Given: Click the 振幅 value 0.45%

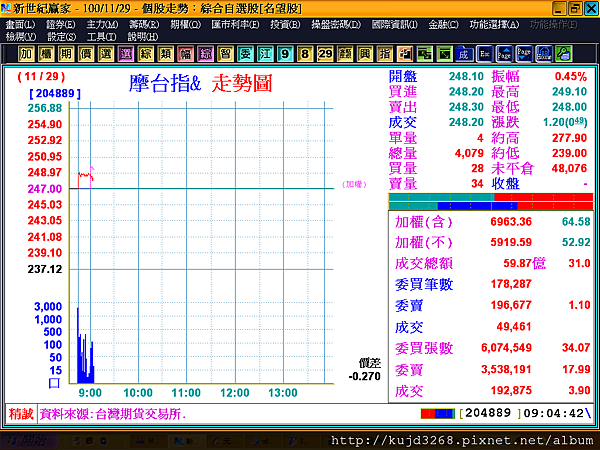Looking at the screenshot, I should tap(571, 76).
